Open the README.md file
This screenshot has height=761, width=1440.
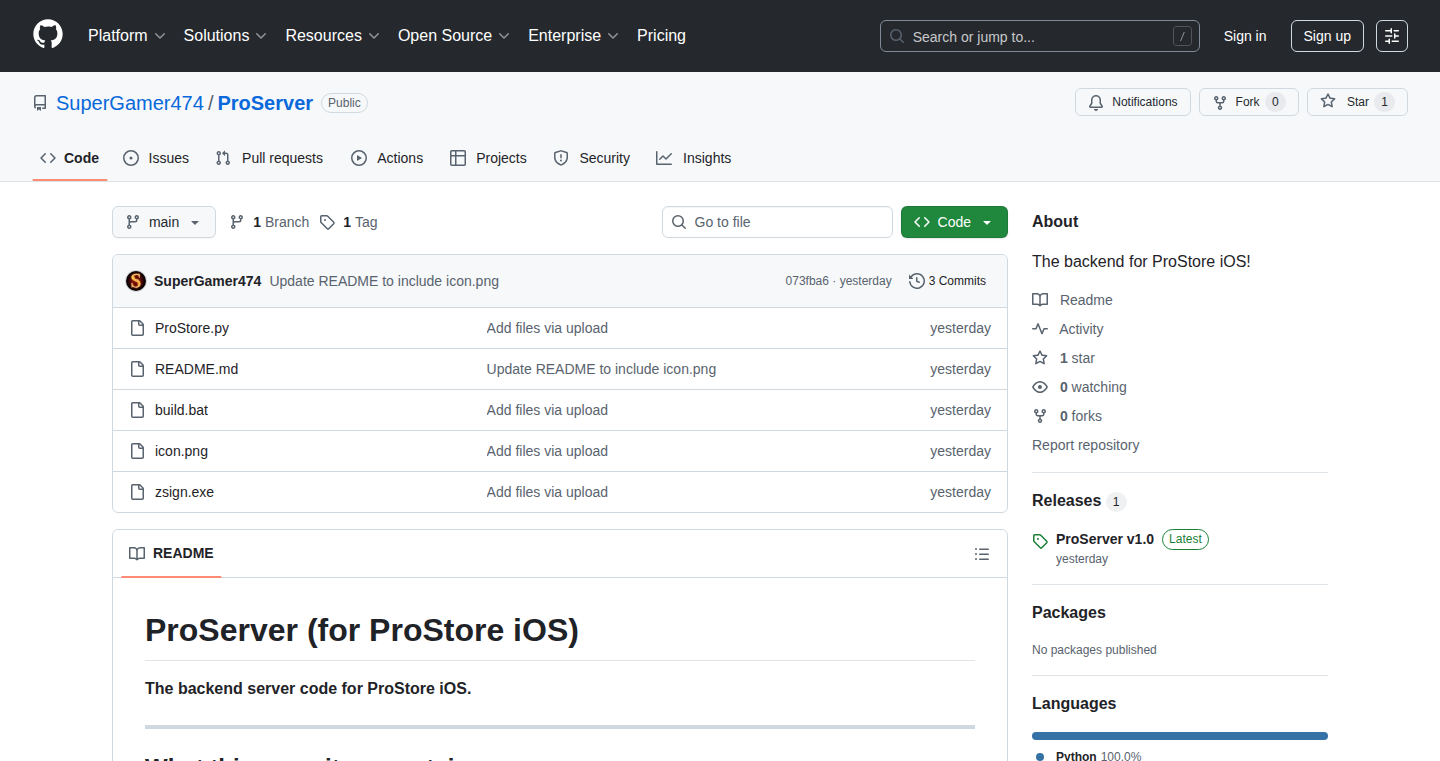click(x=196, y=369)
